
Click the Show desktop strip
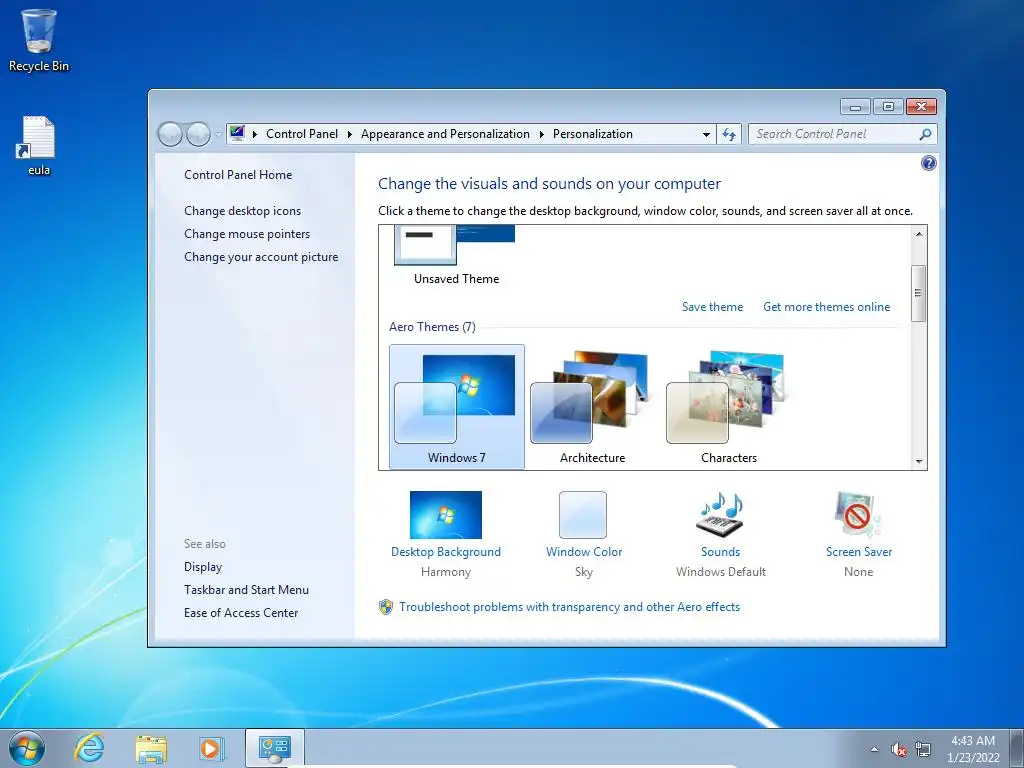point(1017,748)
